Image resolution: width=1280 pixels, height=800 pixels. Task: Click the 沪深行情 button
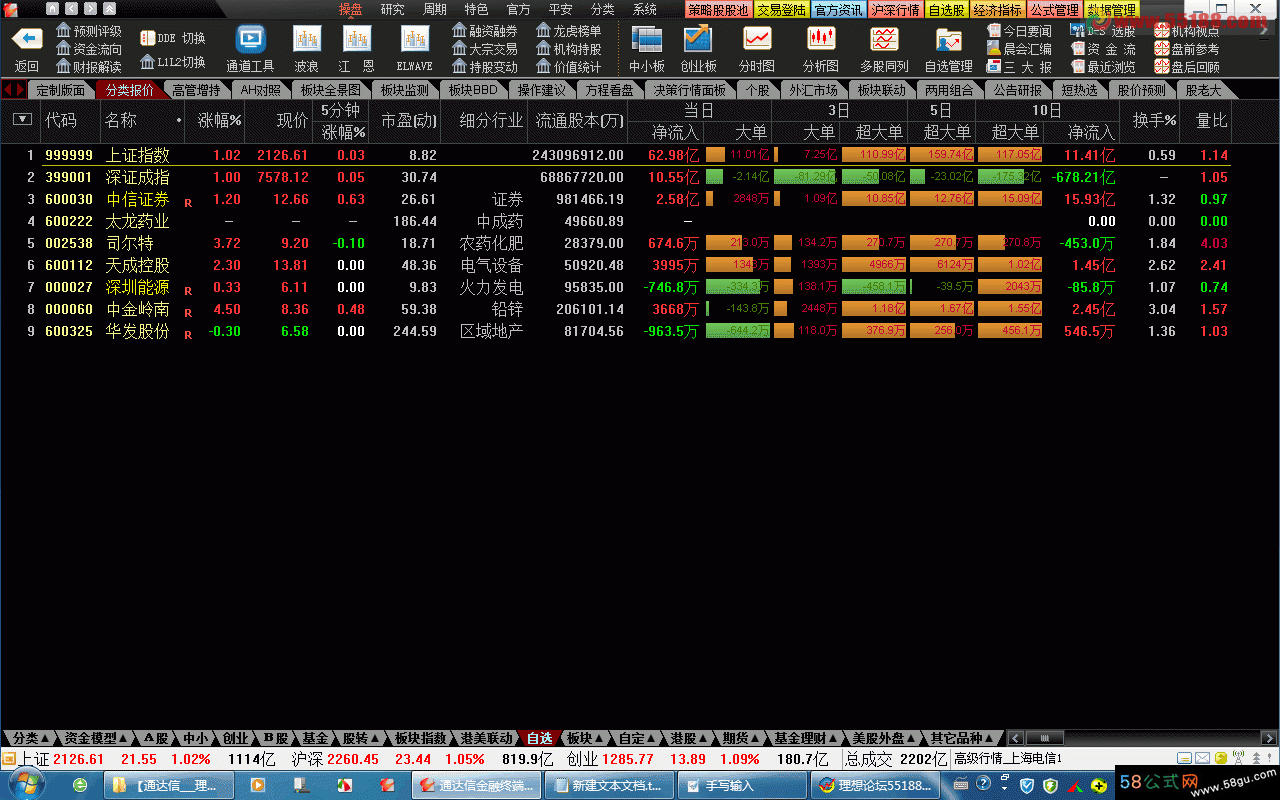(x=895, y=10)
